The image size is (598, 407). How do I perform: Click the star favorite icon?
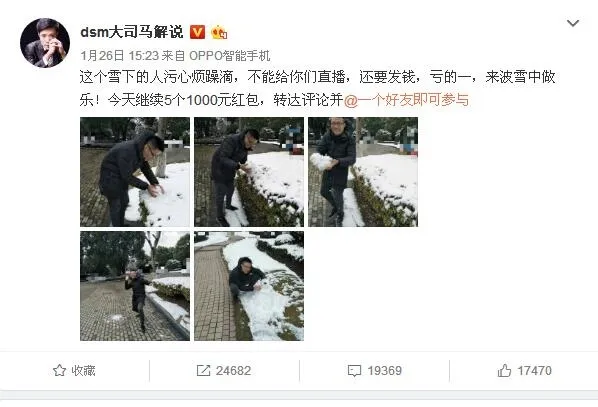coord(59,370)
